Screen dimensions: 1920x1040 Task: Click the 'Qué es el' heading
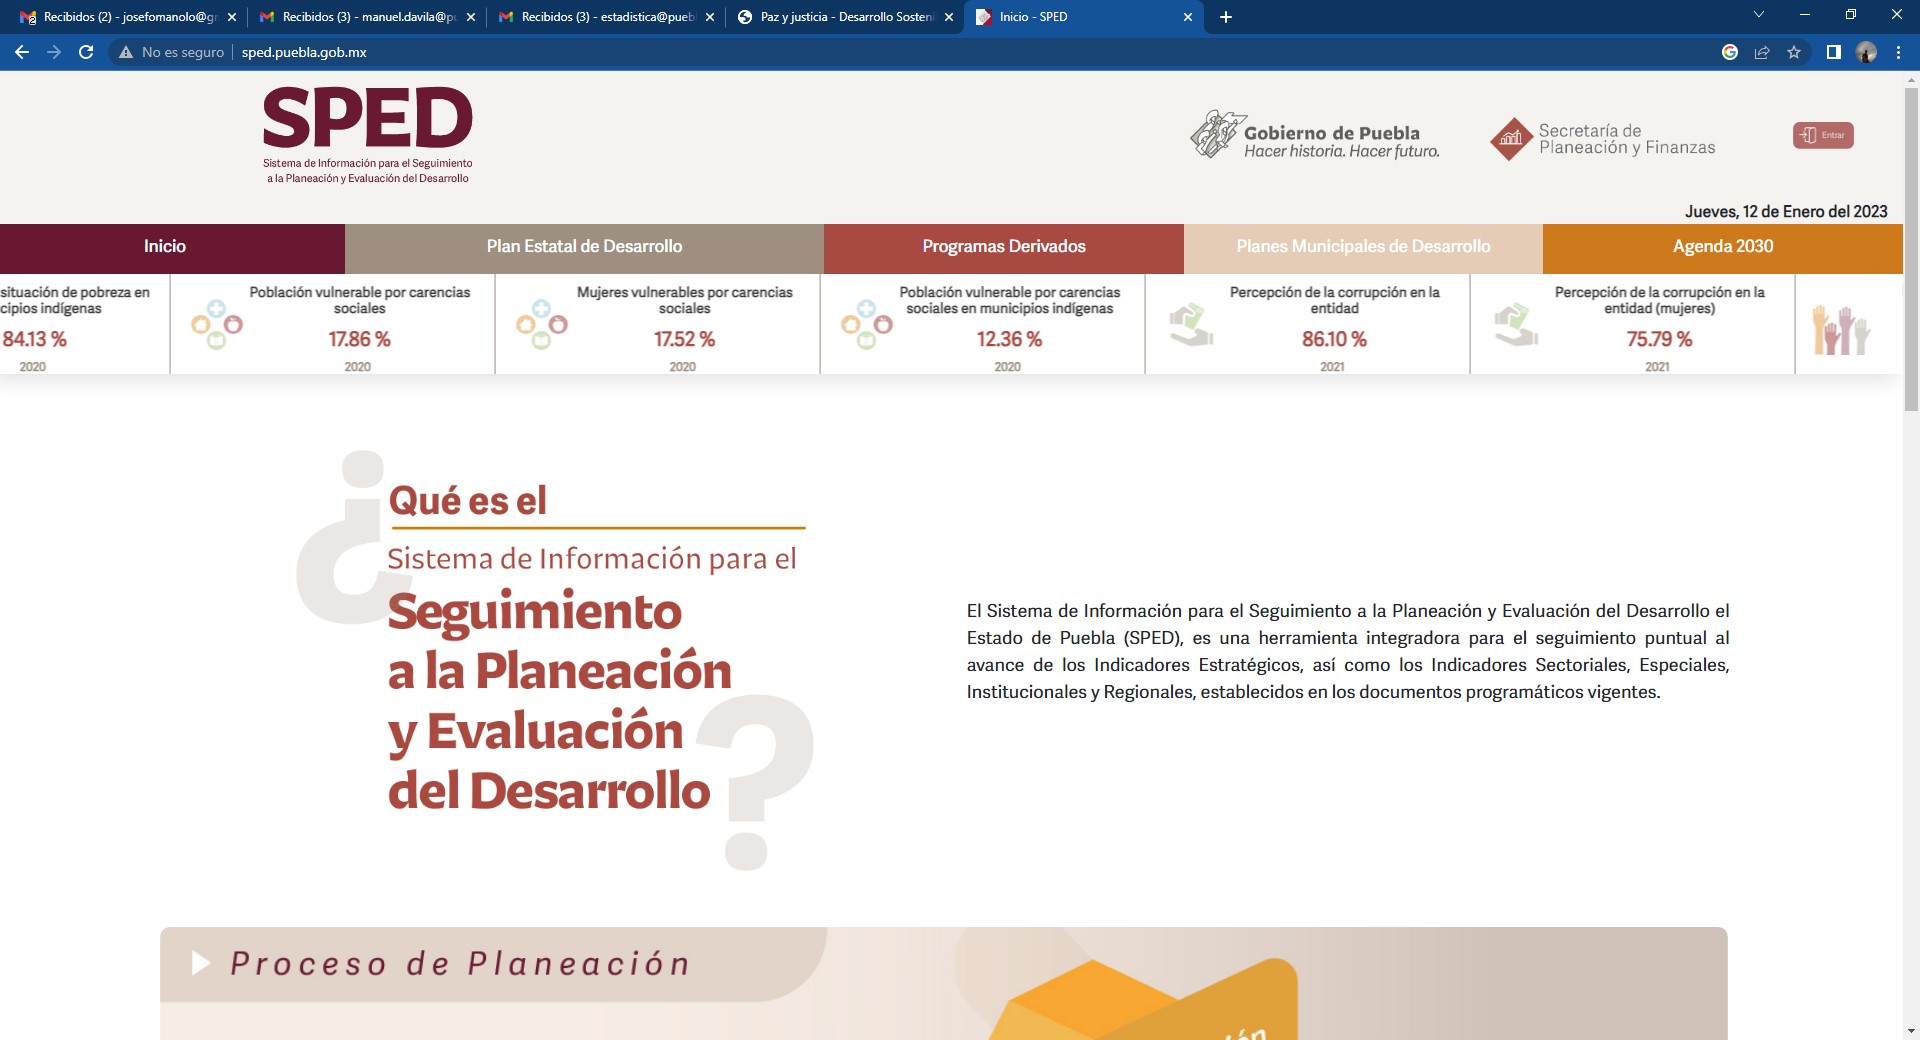point(467,500)
